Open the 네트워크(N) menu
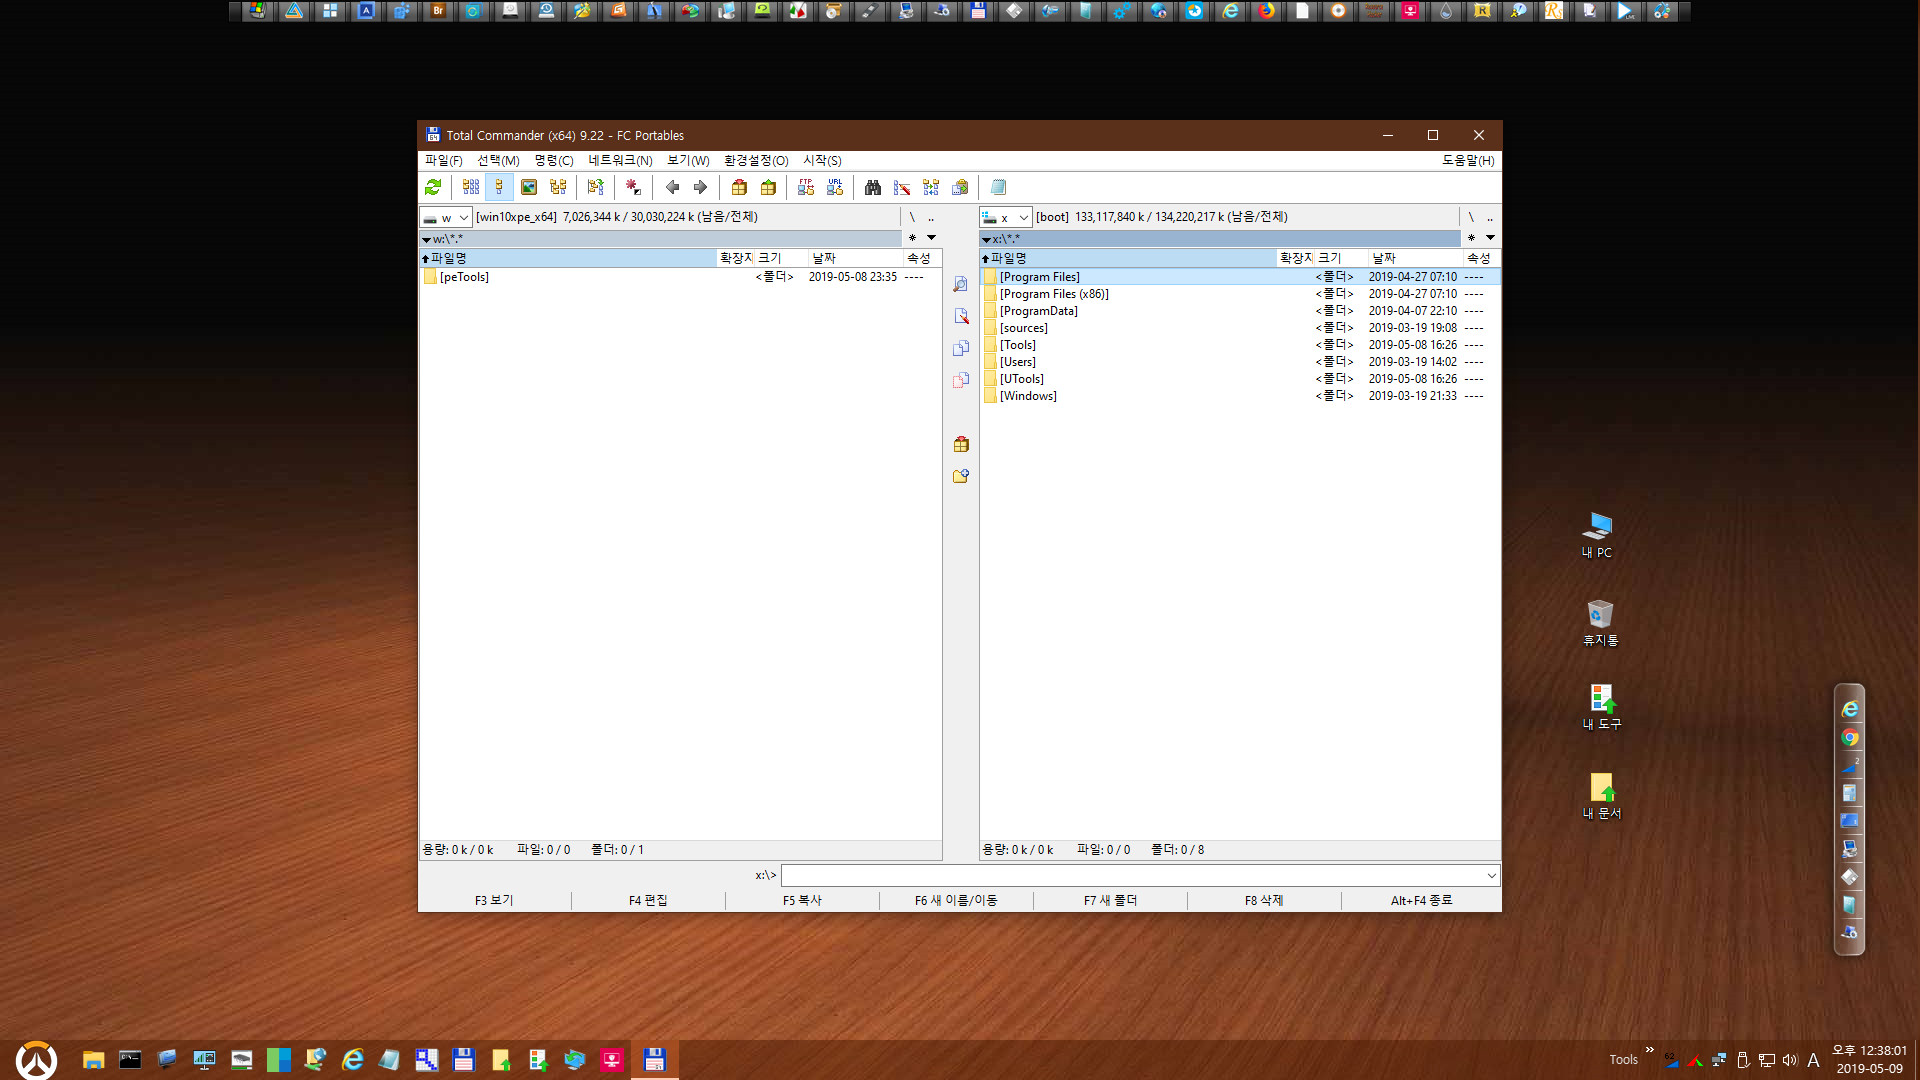 620,160
